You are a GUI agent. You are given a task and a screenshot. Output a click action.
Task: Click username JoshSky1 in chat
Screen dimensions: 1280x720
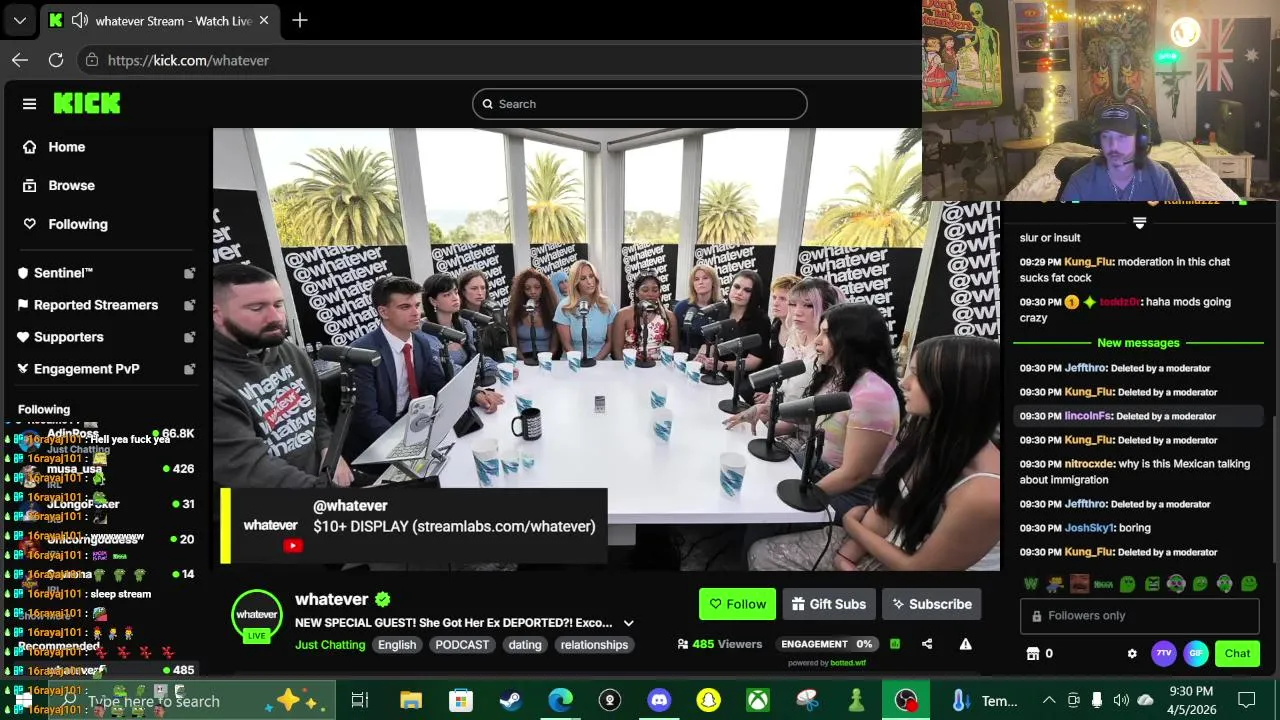pyautogui.click(x=1089, y=528)
